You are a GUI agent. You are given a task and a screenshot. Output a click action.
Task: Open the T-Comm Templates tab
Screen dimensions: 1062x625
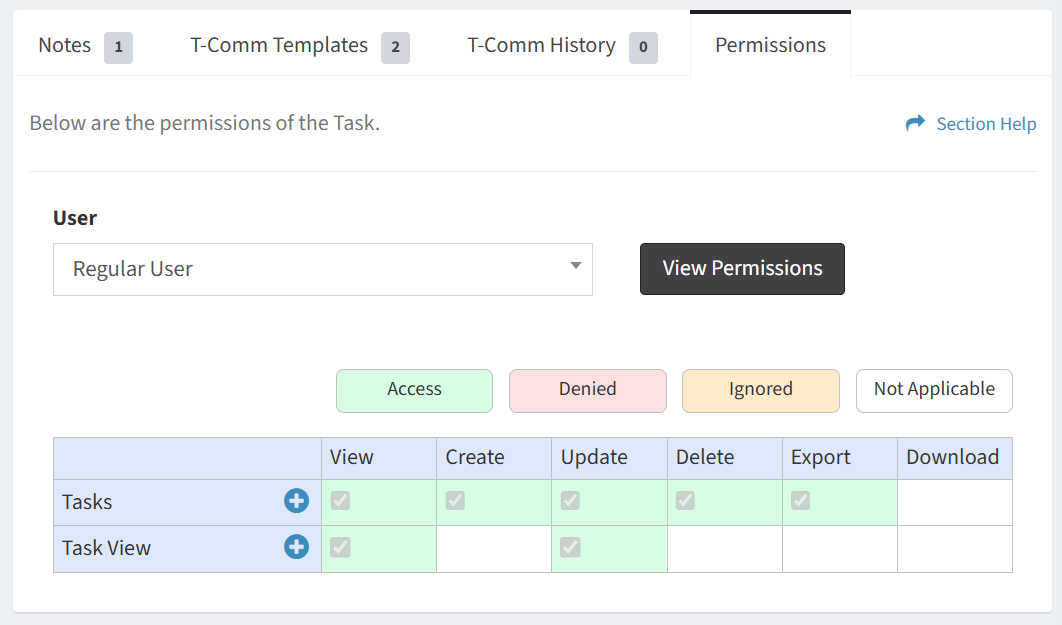[299, 46]
